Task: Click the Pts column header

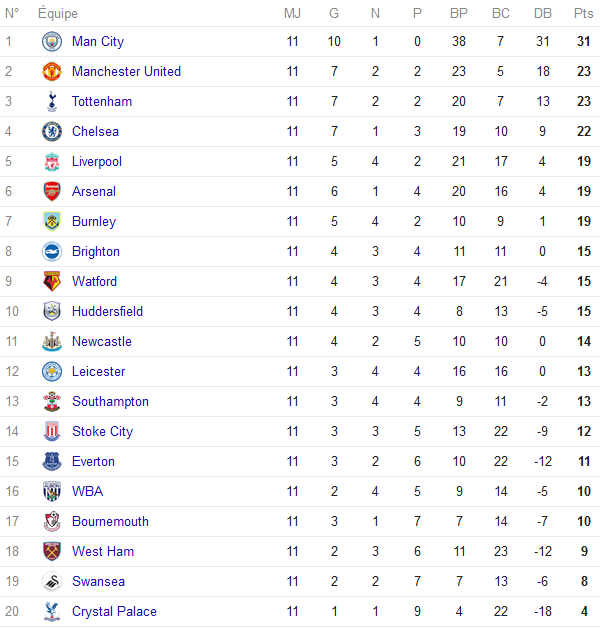Action: click(583, 14)
